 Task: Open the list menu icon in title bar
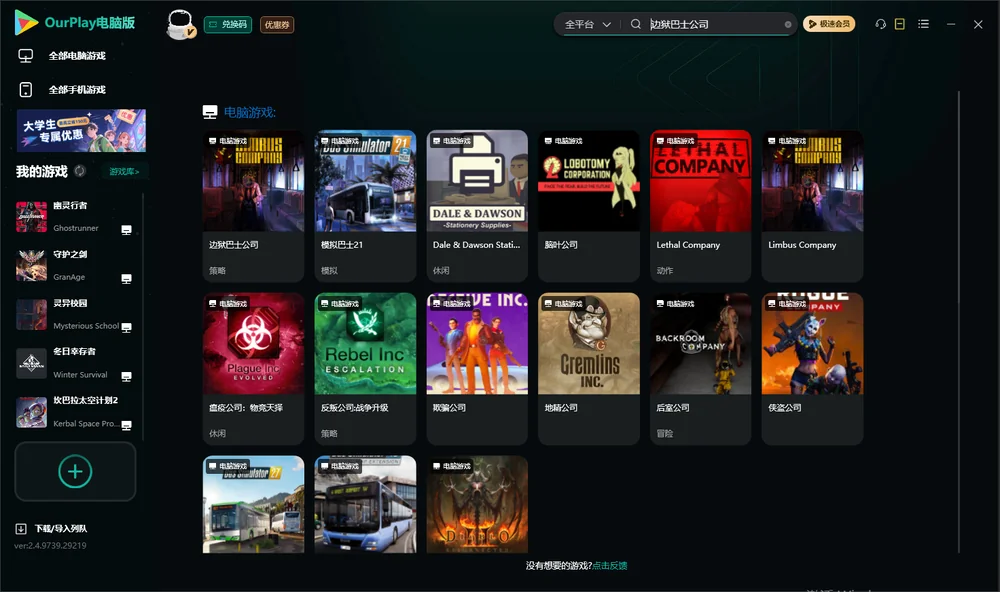(923, 24)
